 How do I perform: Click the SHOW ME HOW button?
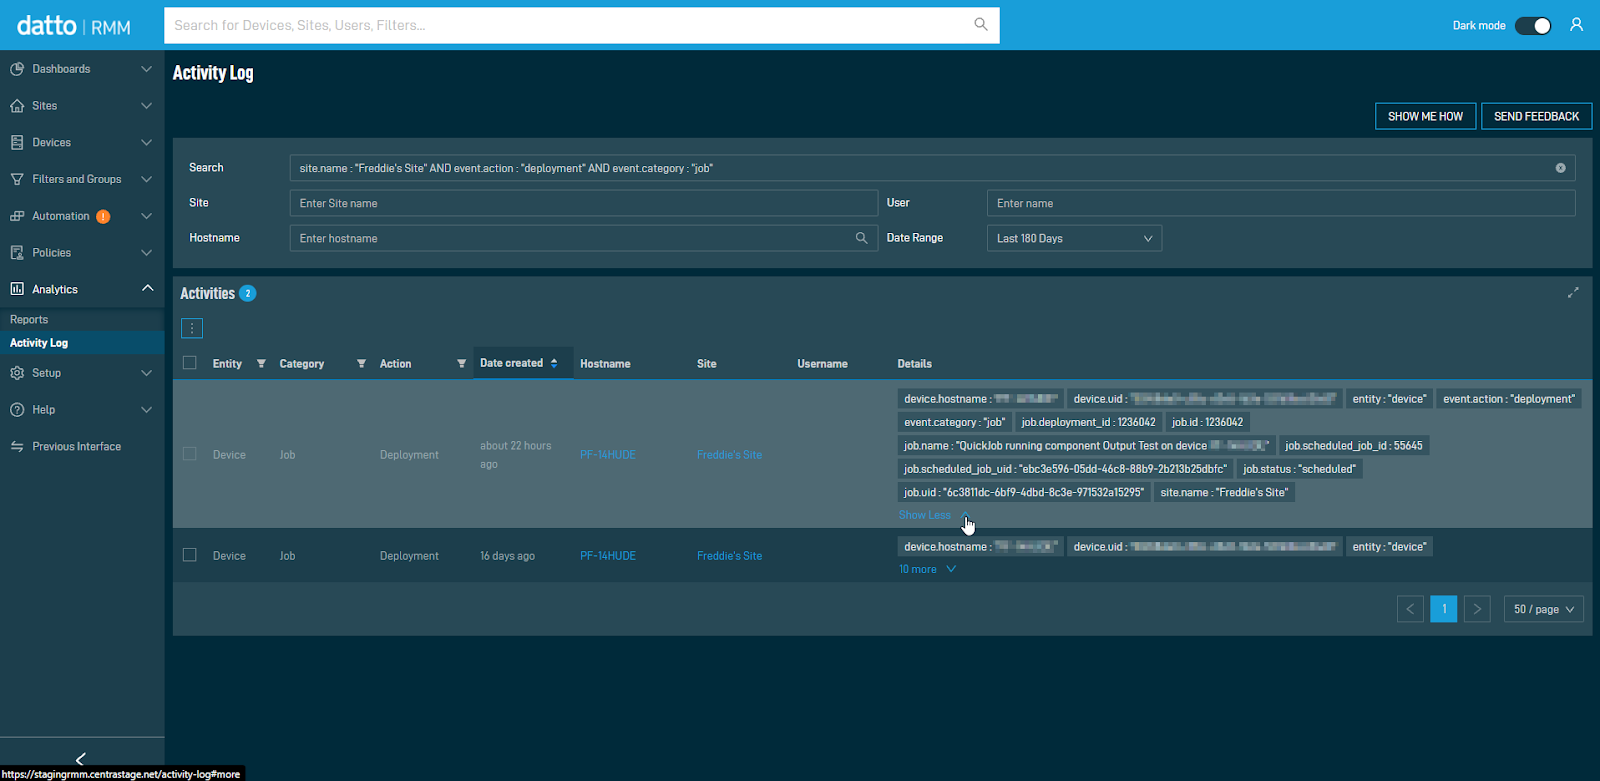[1425, 116]
